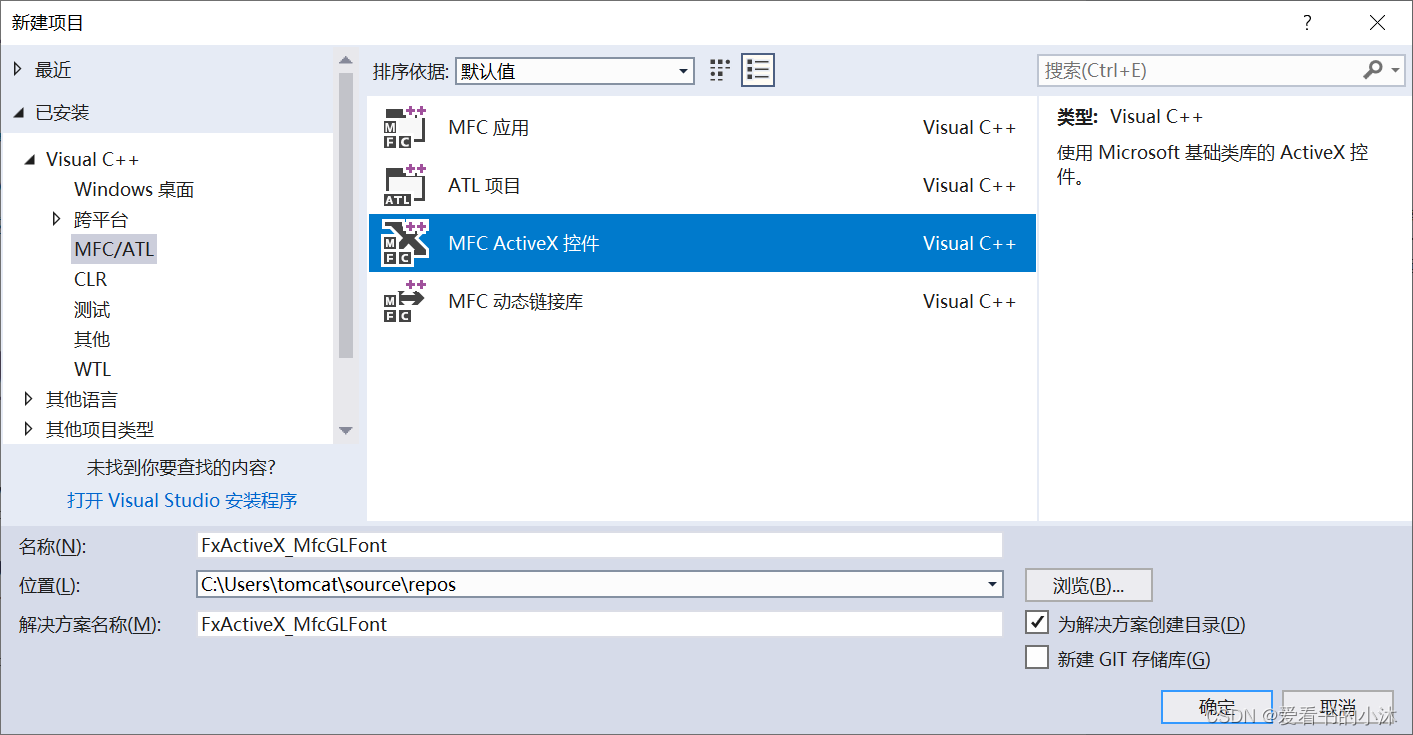Select the ATL 项目 template icon
Image resolution: width=1413 pixels, height=735 pixels.
tap(405, 185)
